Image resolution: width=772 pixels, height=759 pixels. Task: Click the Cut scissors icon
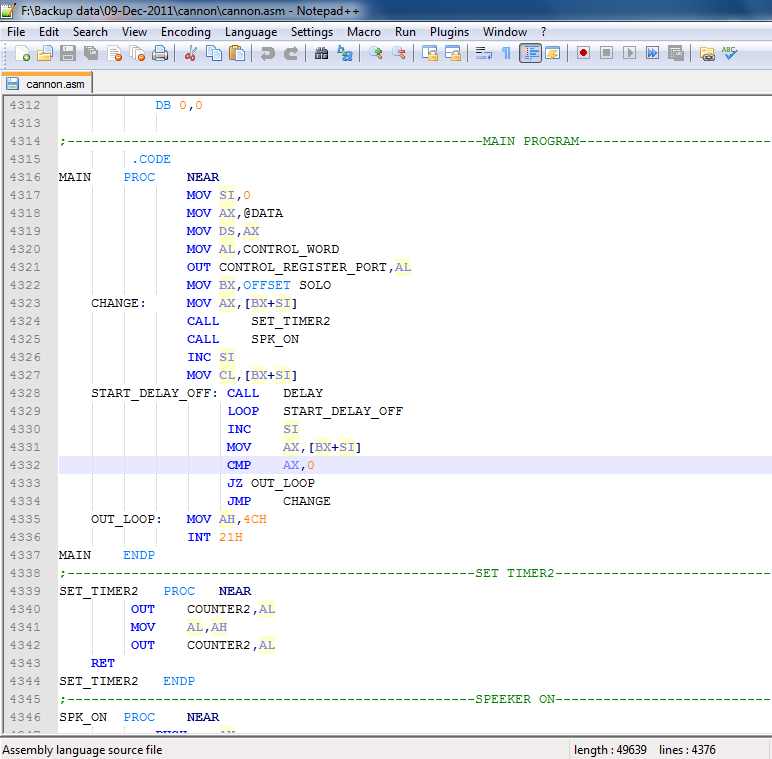(x=190, y=53)
